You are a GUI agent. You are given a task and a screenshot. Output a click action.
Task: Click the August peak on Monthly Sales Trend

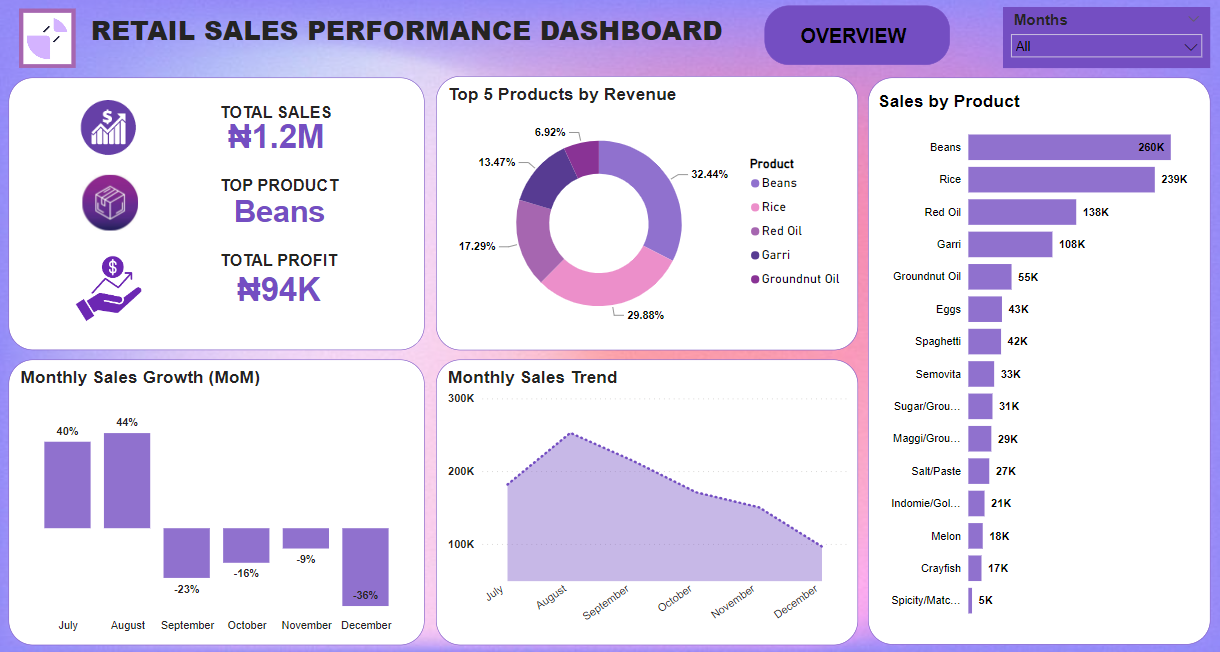pos(570,434)
